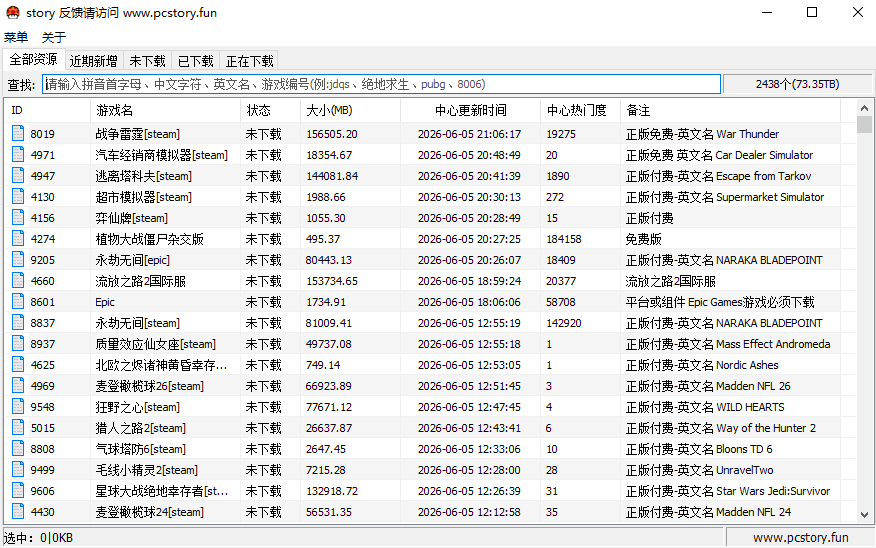
Task: Click the file icon for row 4274
Action: [18, 239]
